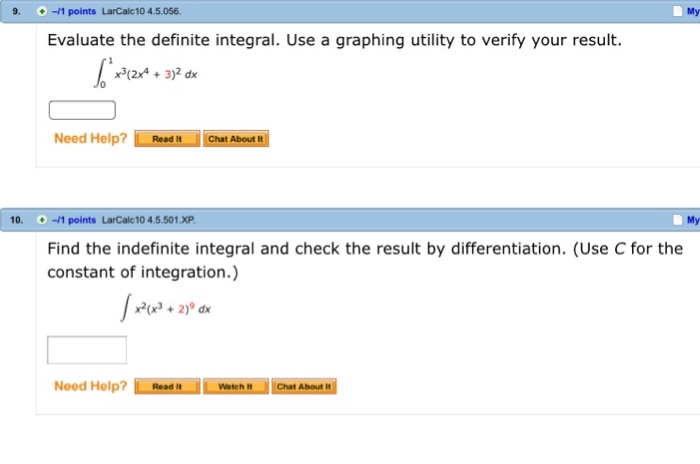The width and height of the screenshot is (700, 464).
Task: Open Watch It for question 10
Action: click(236, 386)
